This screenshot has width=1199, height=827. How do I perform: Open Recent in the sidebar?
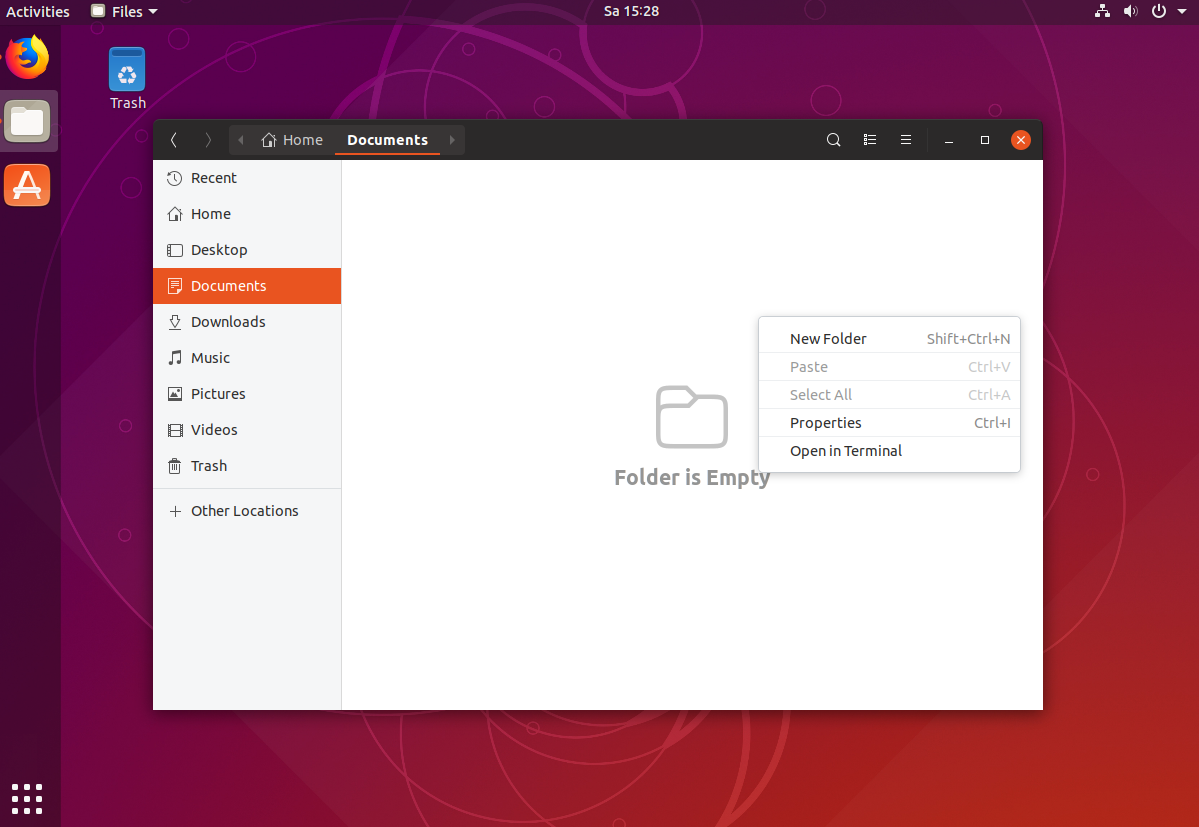[x=213, y=178]
